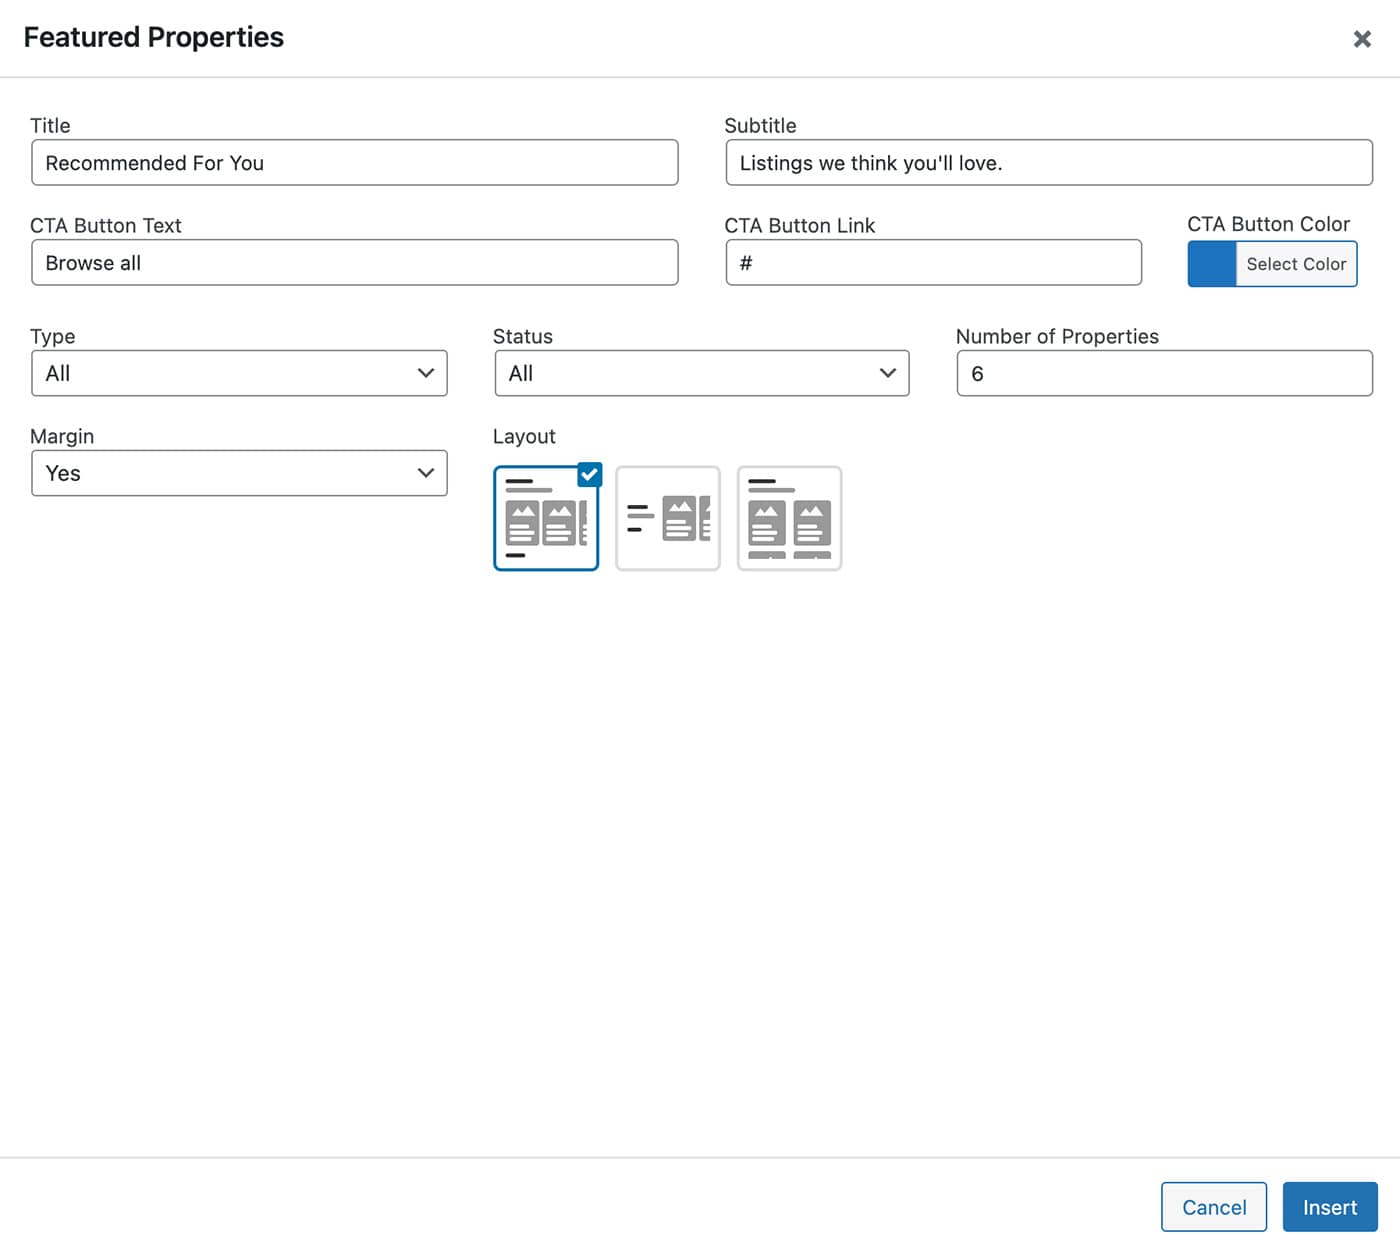Click the Number of Properties field
This screenshot has width=1400, height=1249.
(x=1164, y=373)
